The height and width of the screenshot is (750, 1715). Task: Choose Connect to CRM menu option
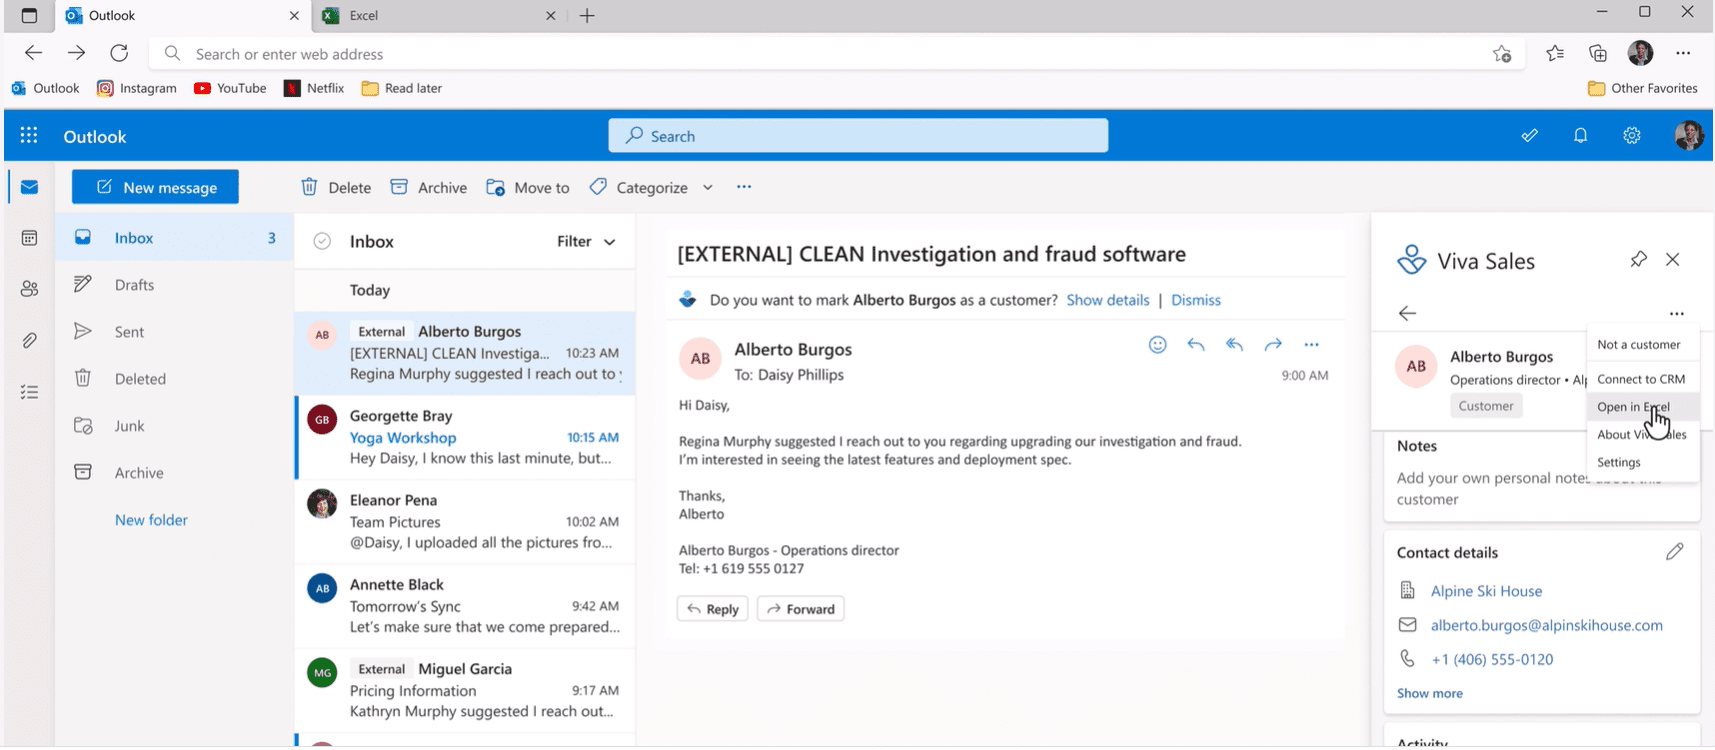click(x=1642, y=379)
